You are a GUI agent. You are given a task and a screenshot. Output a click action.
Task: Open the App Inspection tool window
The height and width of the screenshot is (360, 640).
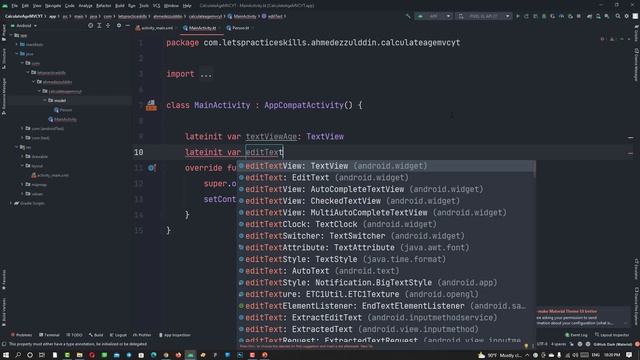175,335
